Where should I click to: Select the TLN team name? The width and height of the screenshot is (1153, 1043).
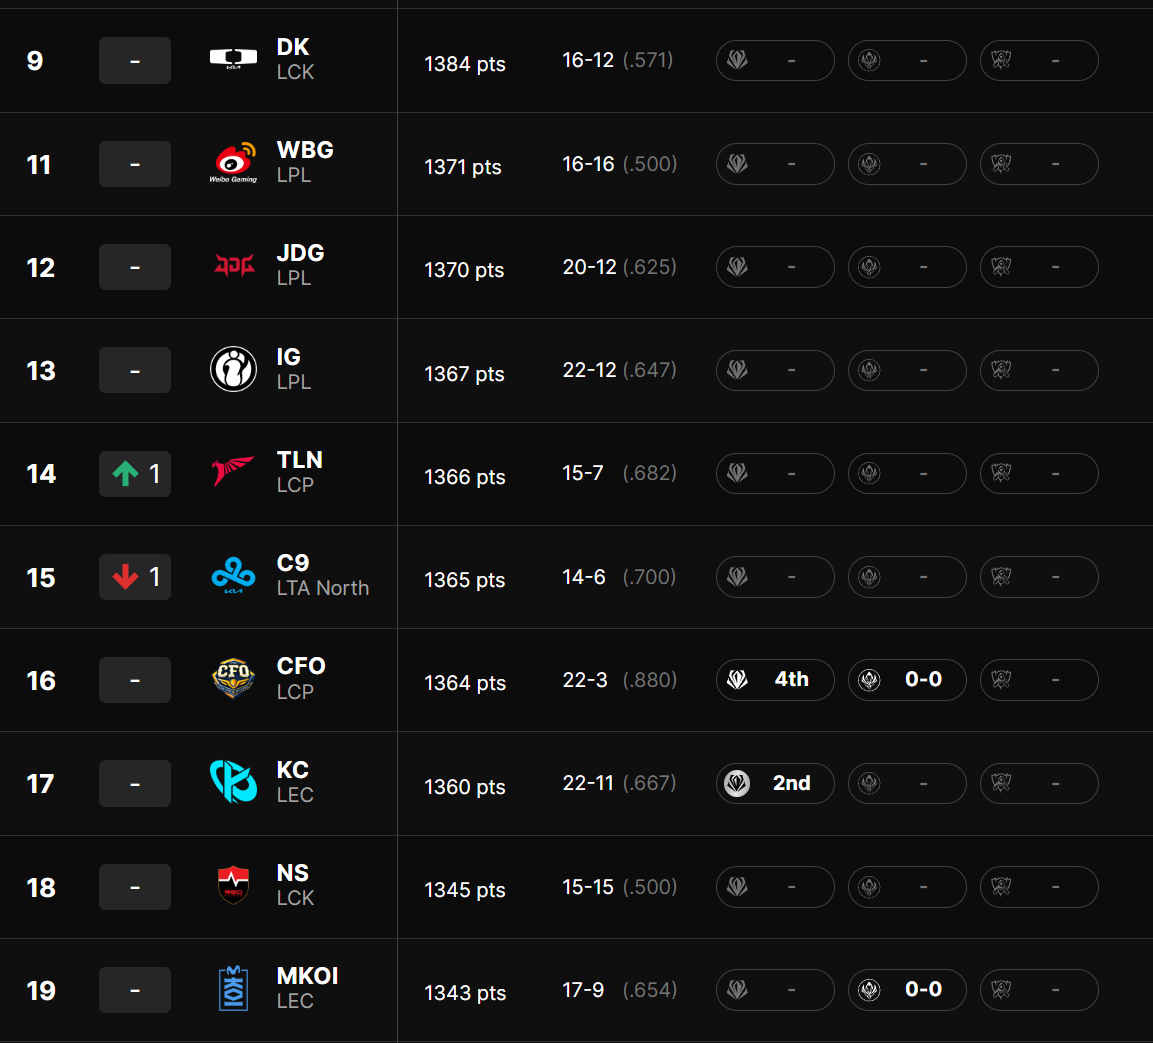point(299,460)
